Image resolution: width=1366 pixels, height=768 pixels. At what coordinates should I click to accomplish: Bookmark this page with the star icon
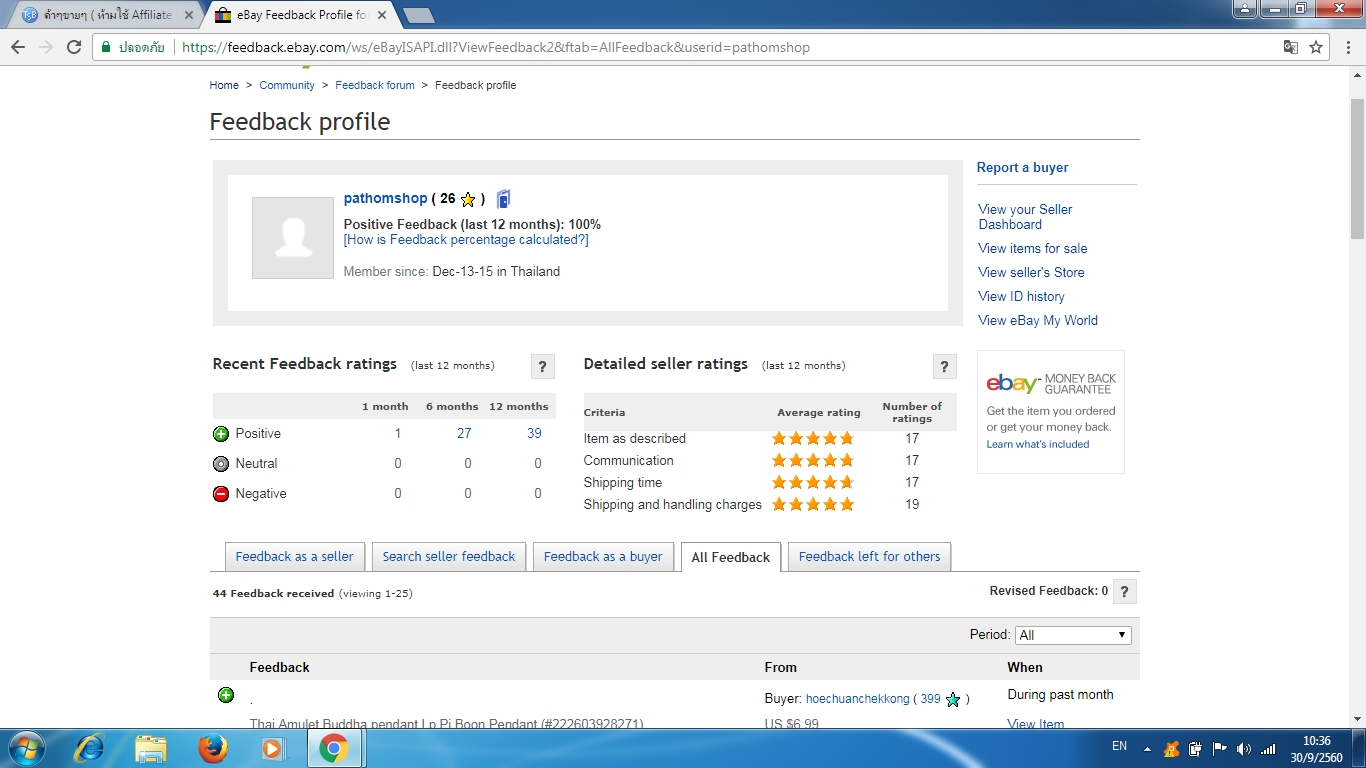(1316, 47)
